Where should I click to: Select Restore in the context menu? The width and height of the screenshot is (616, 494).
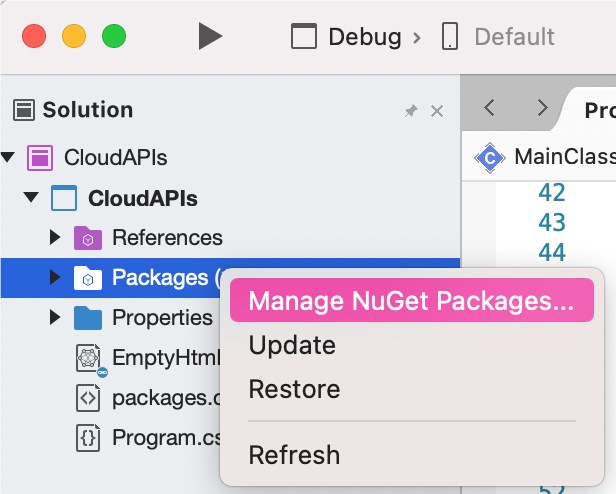point(294,389)
